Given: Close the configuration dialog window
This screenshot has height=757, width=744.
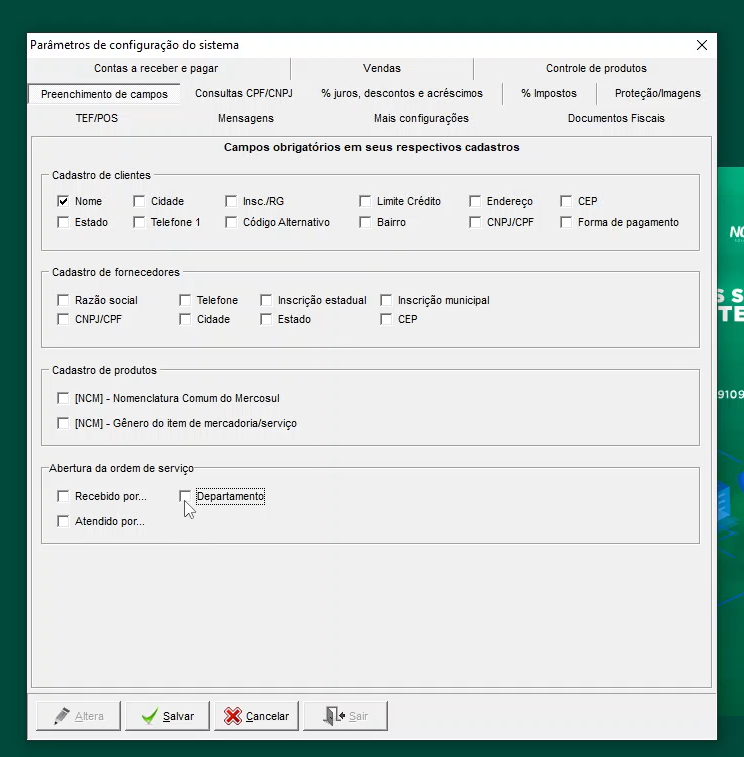Looking at the screenshot, I should click(x=702, y=45).
